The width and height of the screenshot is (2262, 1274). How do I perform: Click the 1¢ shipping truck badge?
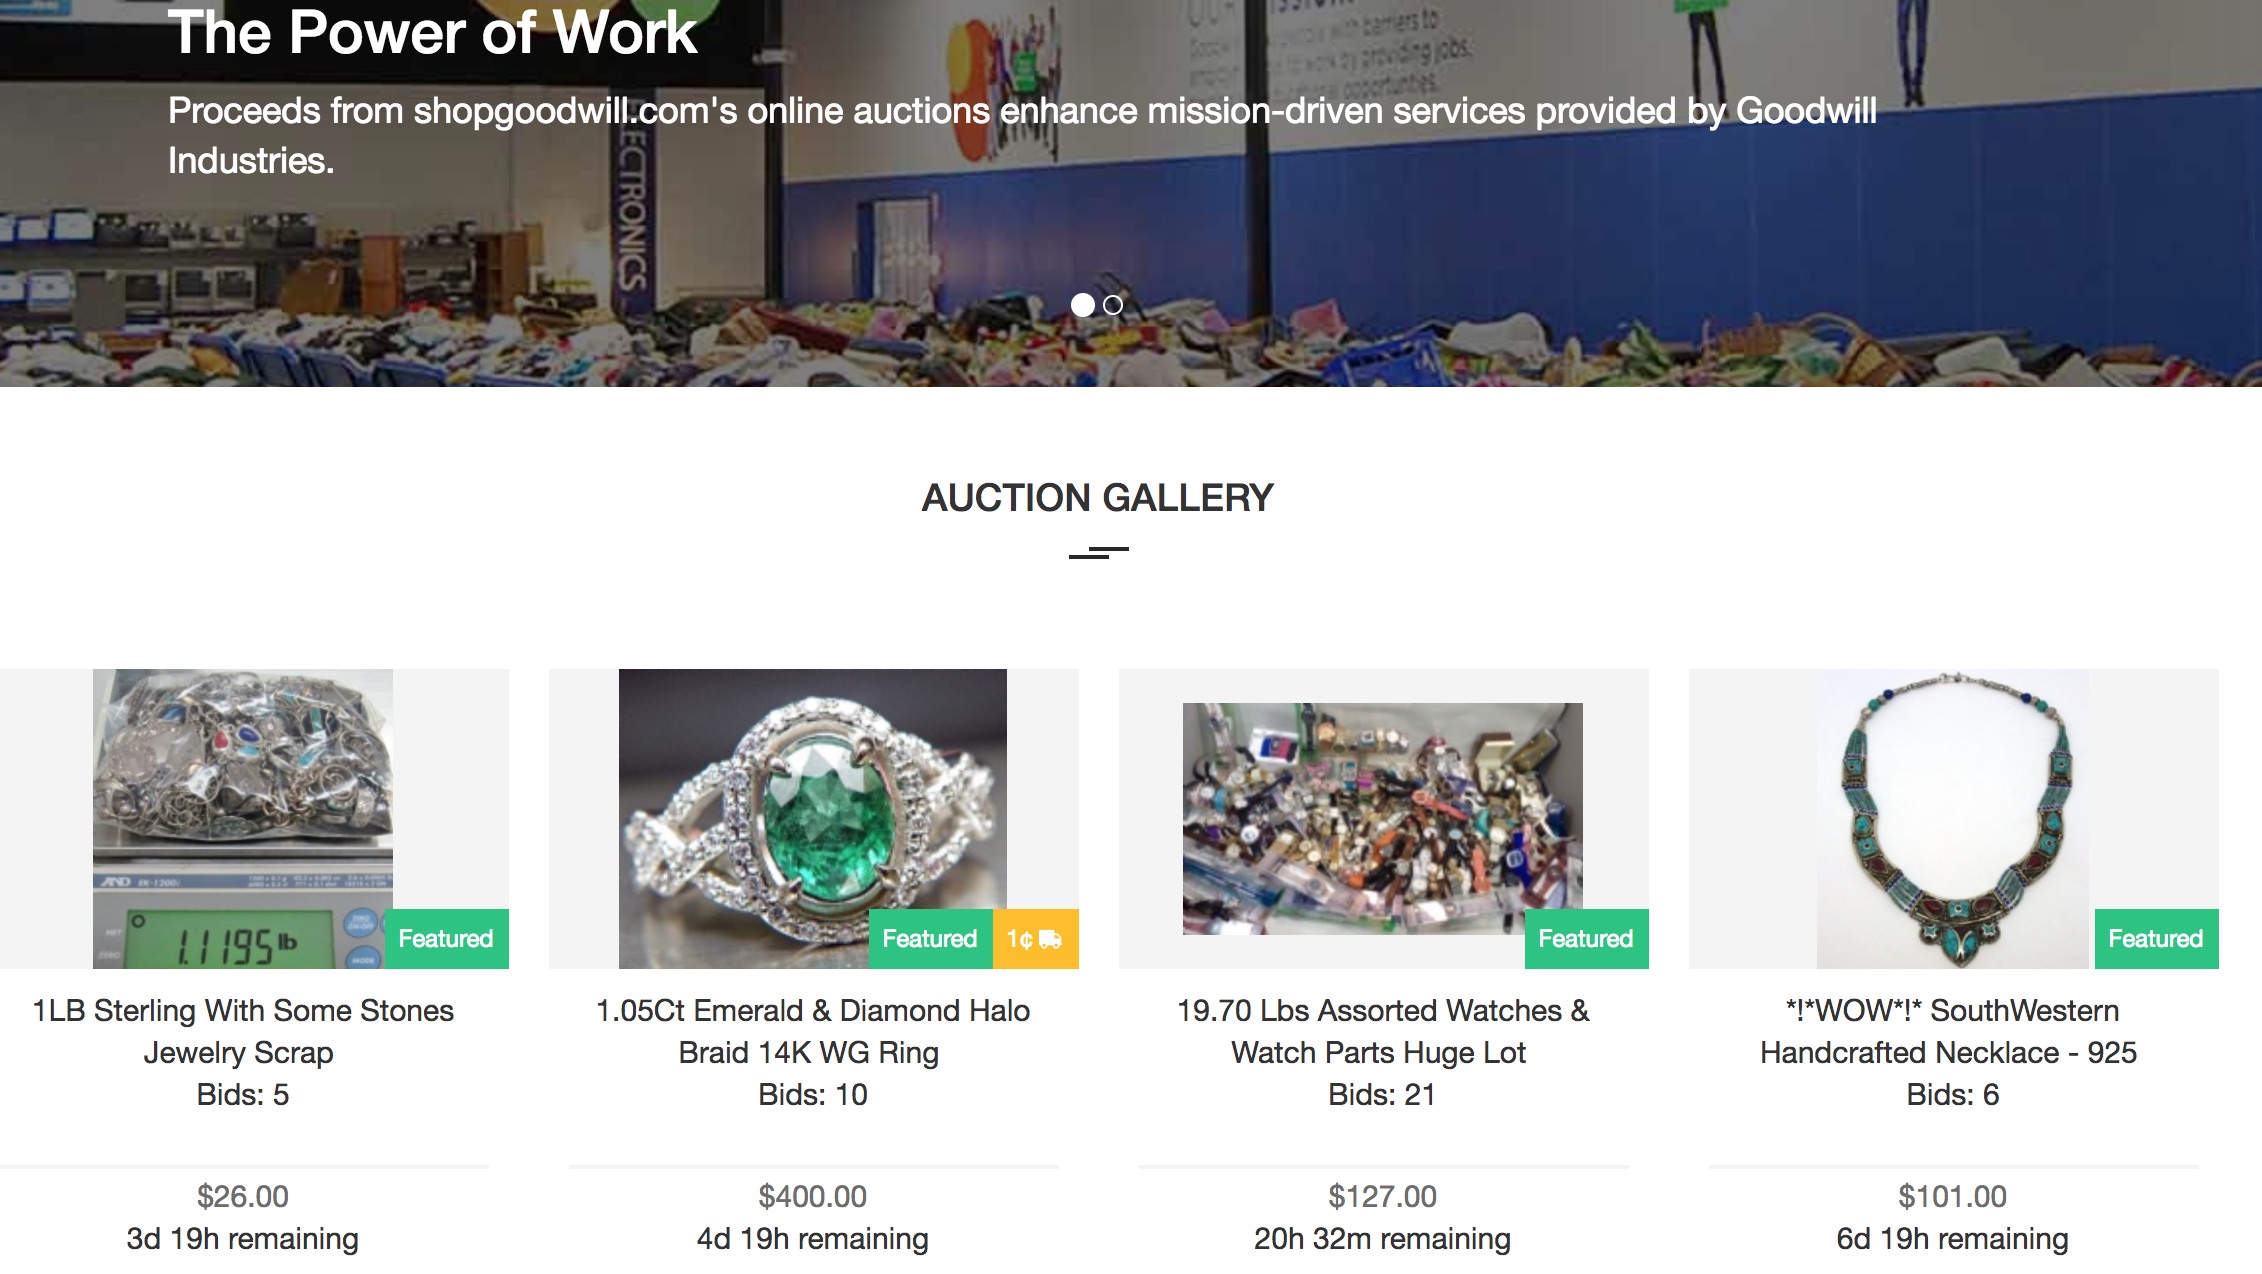pos(1035,939)
